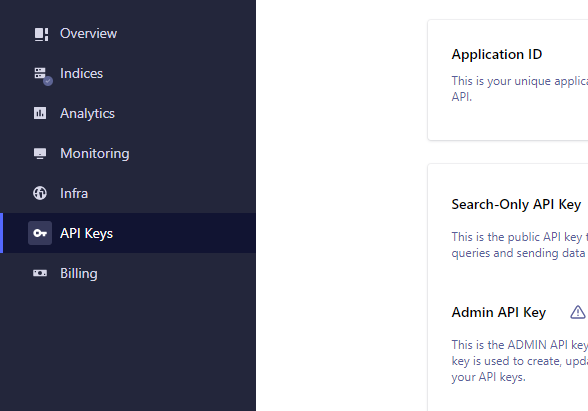Open the Infra sidebar text
Screen dimensions: 588x411
coord(74,194)
